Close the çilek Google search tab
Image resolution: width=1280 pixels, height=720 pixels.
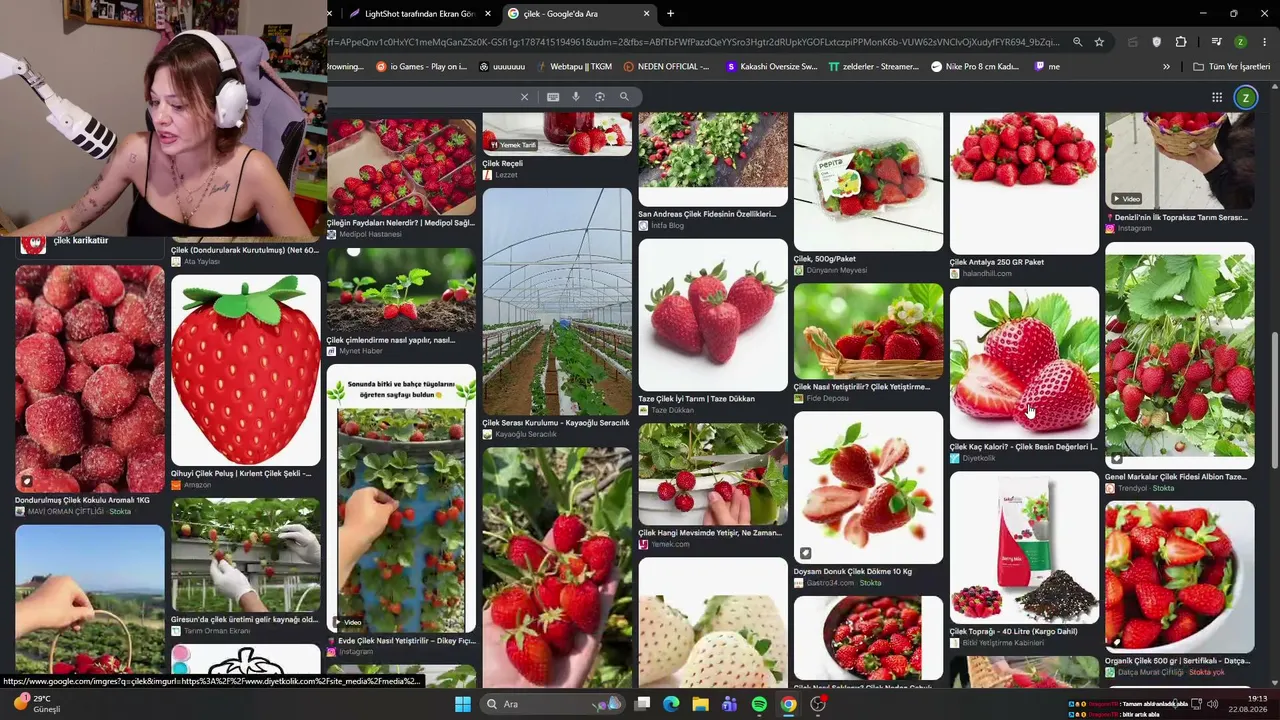click(647, 14)
